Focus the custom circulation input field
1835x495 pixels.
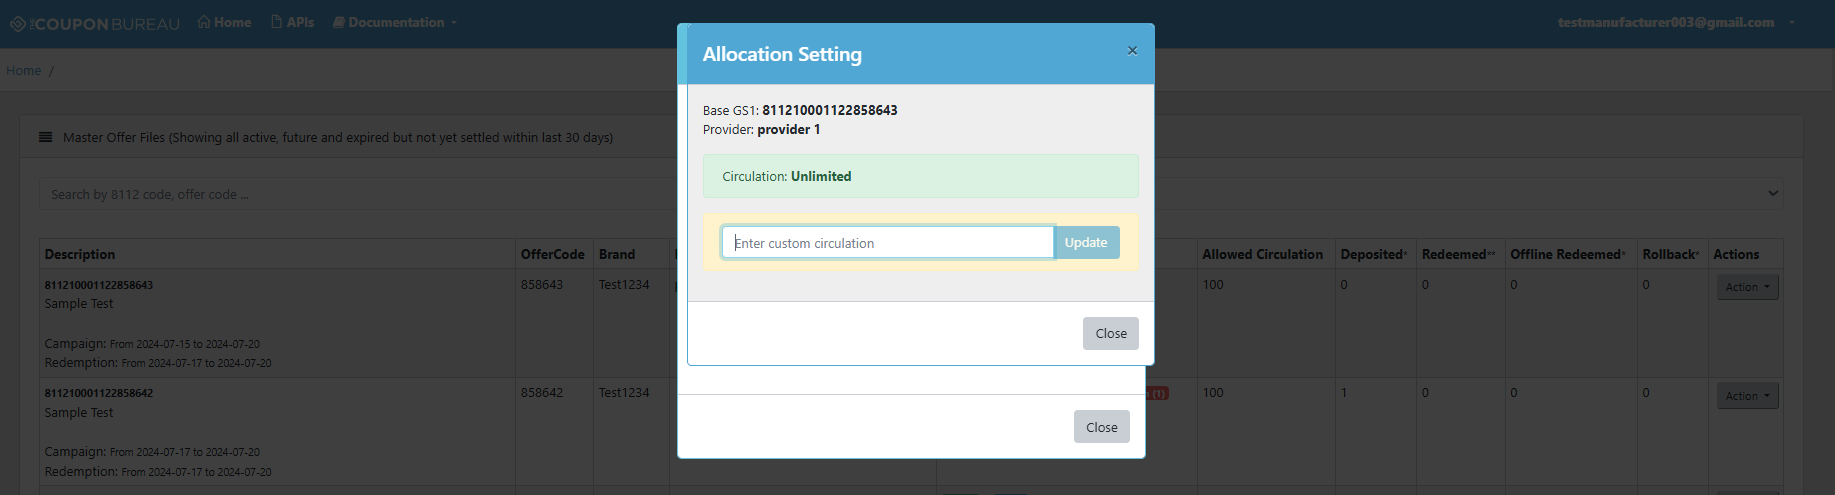[x=888, y=243]
